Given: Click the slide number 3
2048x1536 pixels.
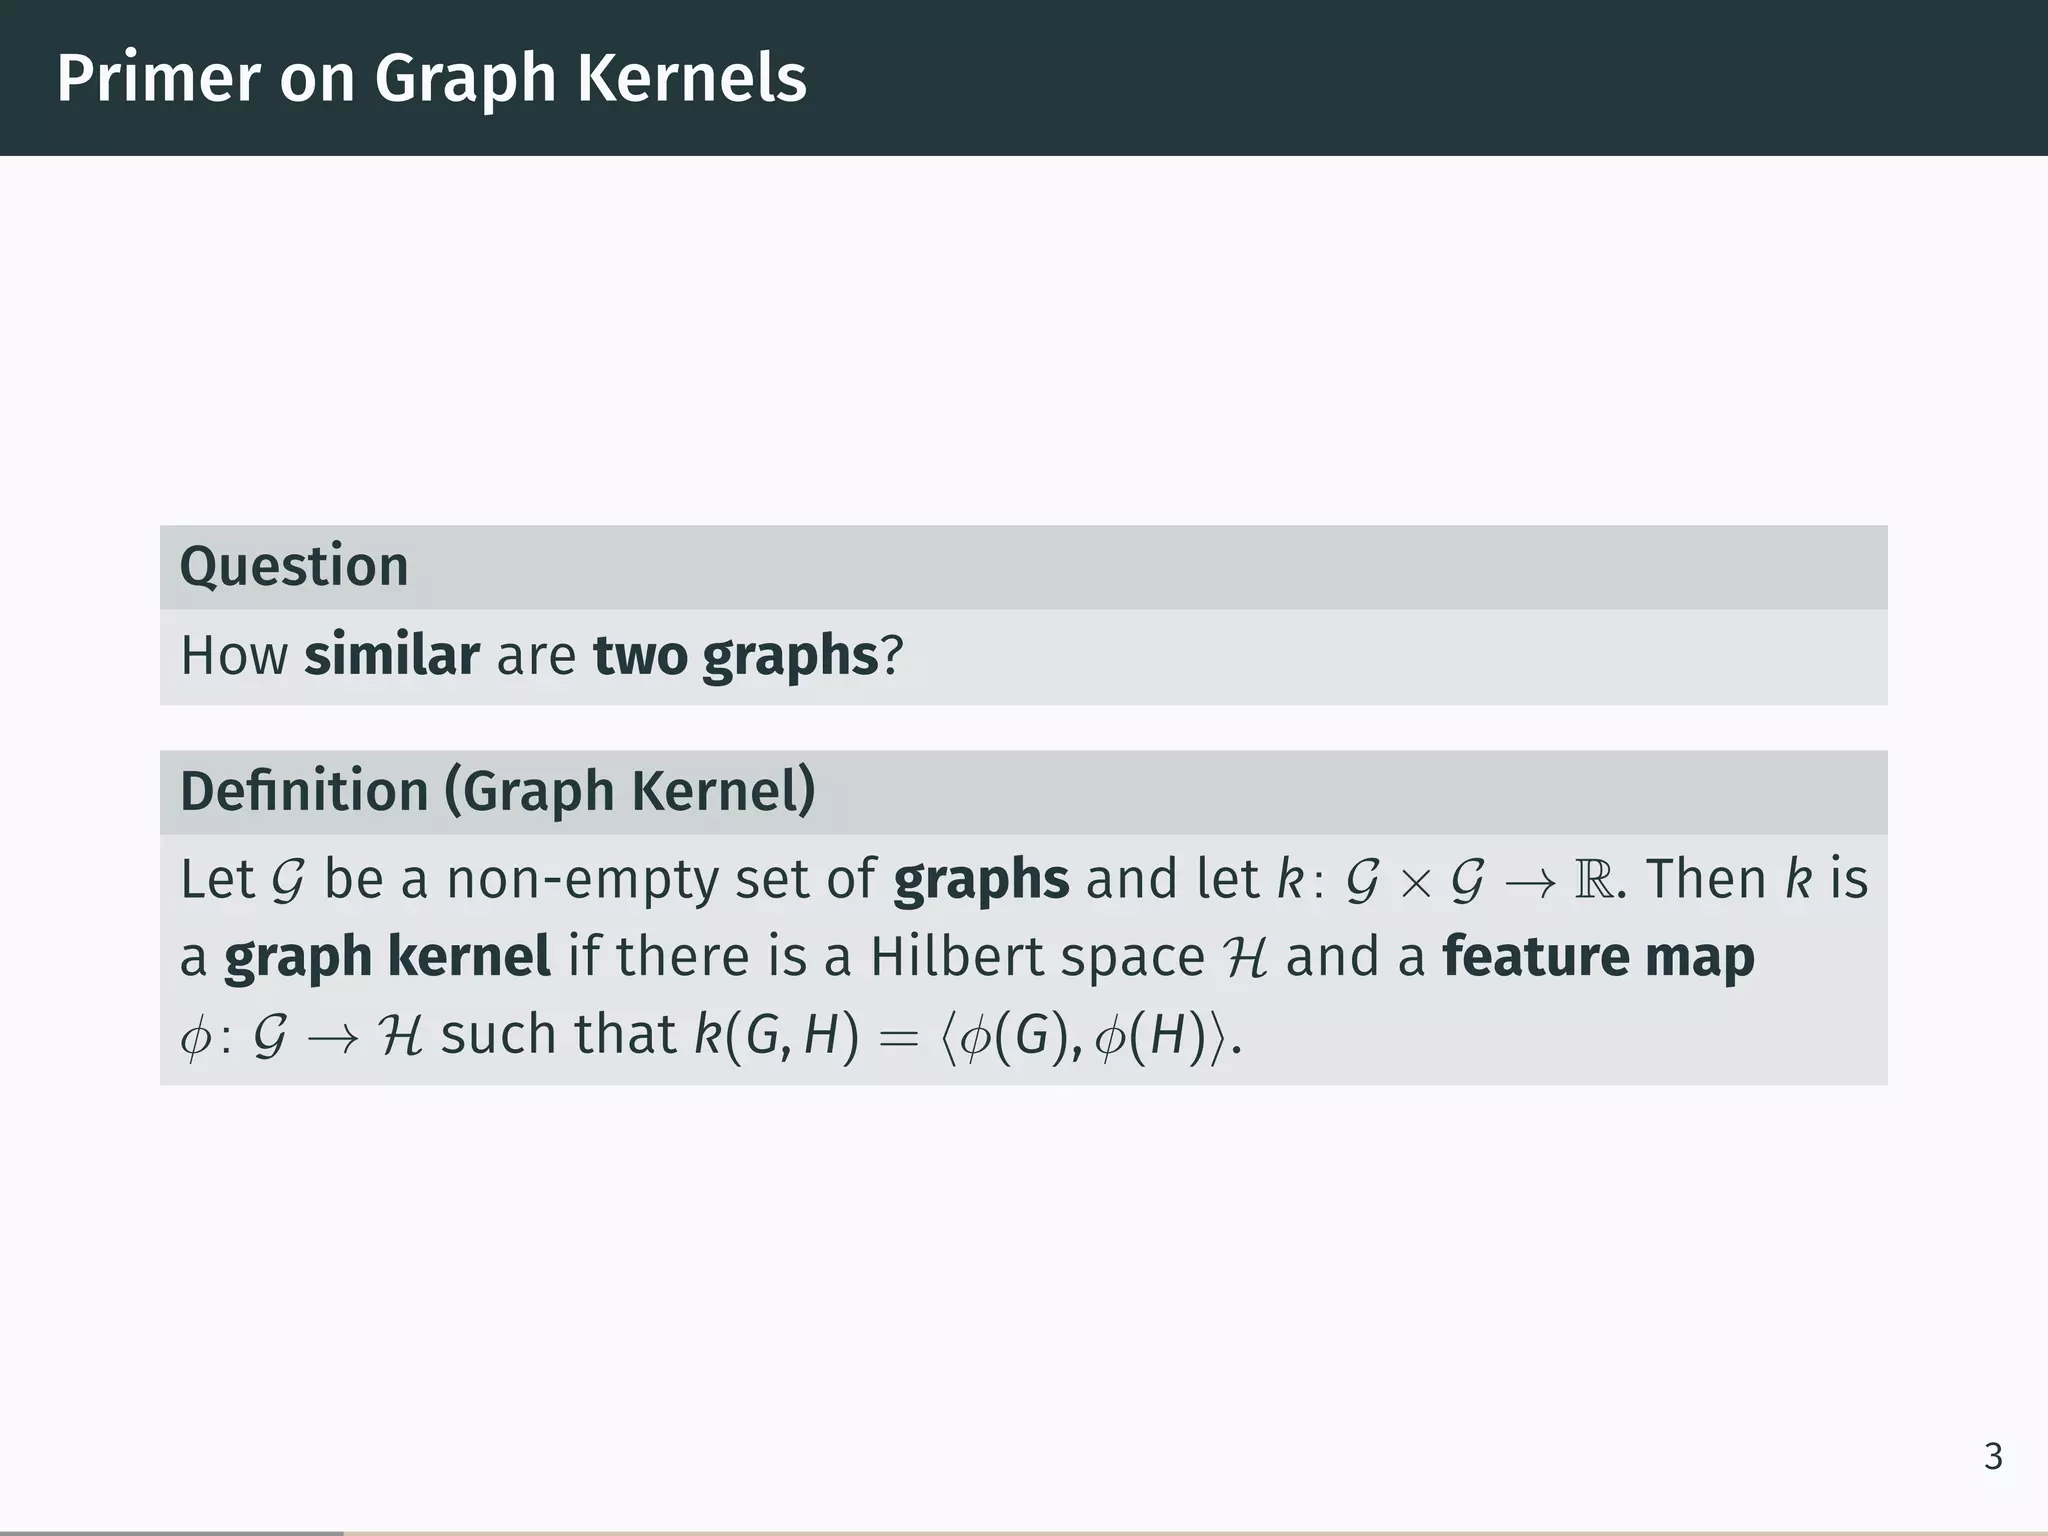Looking at the screenshot, I should (1993, 1457).
